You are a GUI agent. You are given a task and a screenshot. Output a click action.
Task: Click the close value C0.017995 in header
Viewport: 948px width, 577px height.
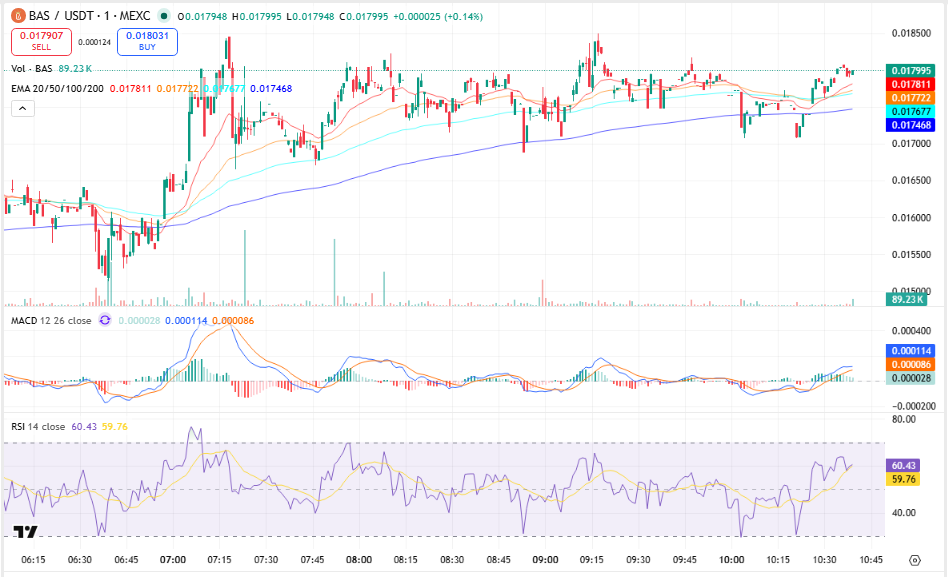(x=363, y=17)
